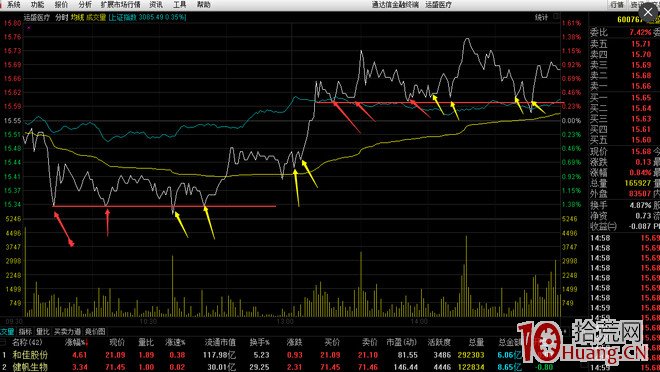
Task: Sort the list by the 现价 column header
Action: pyautogui.click(x=117, y=343)
